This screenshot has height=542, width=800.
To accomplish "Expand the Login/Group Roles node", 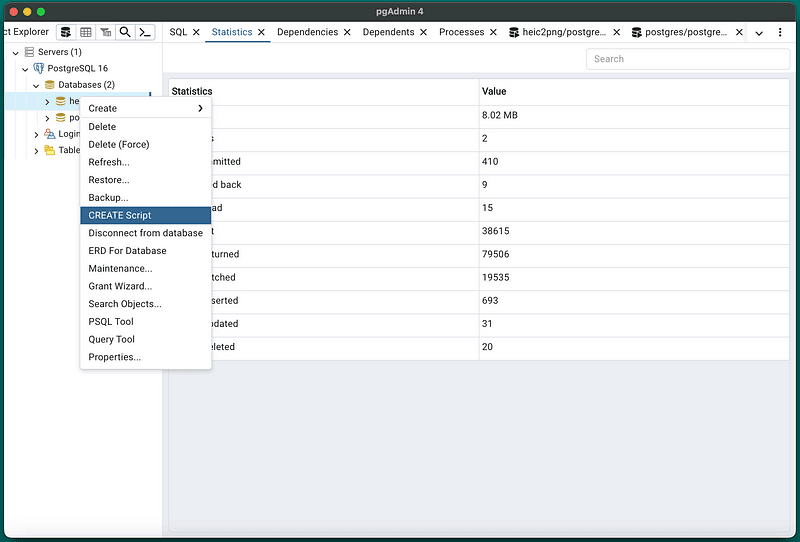I will tap(36, 135).
